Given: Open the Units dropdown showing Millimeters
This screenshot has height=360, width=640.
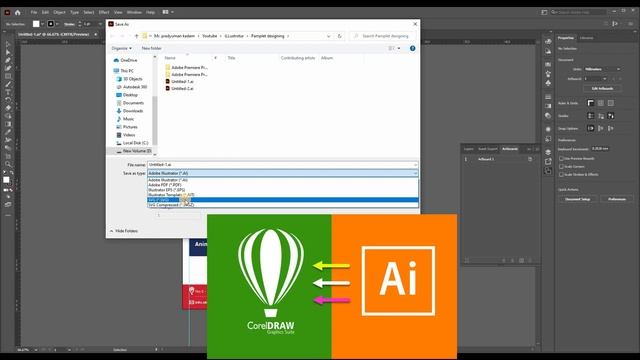Looking at the screenshot, I should coord(602,69).
